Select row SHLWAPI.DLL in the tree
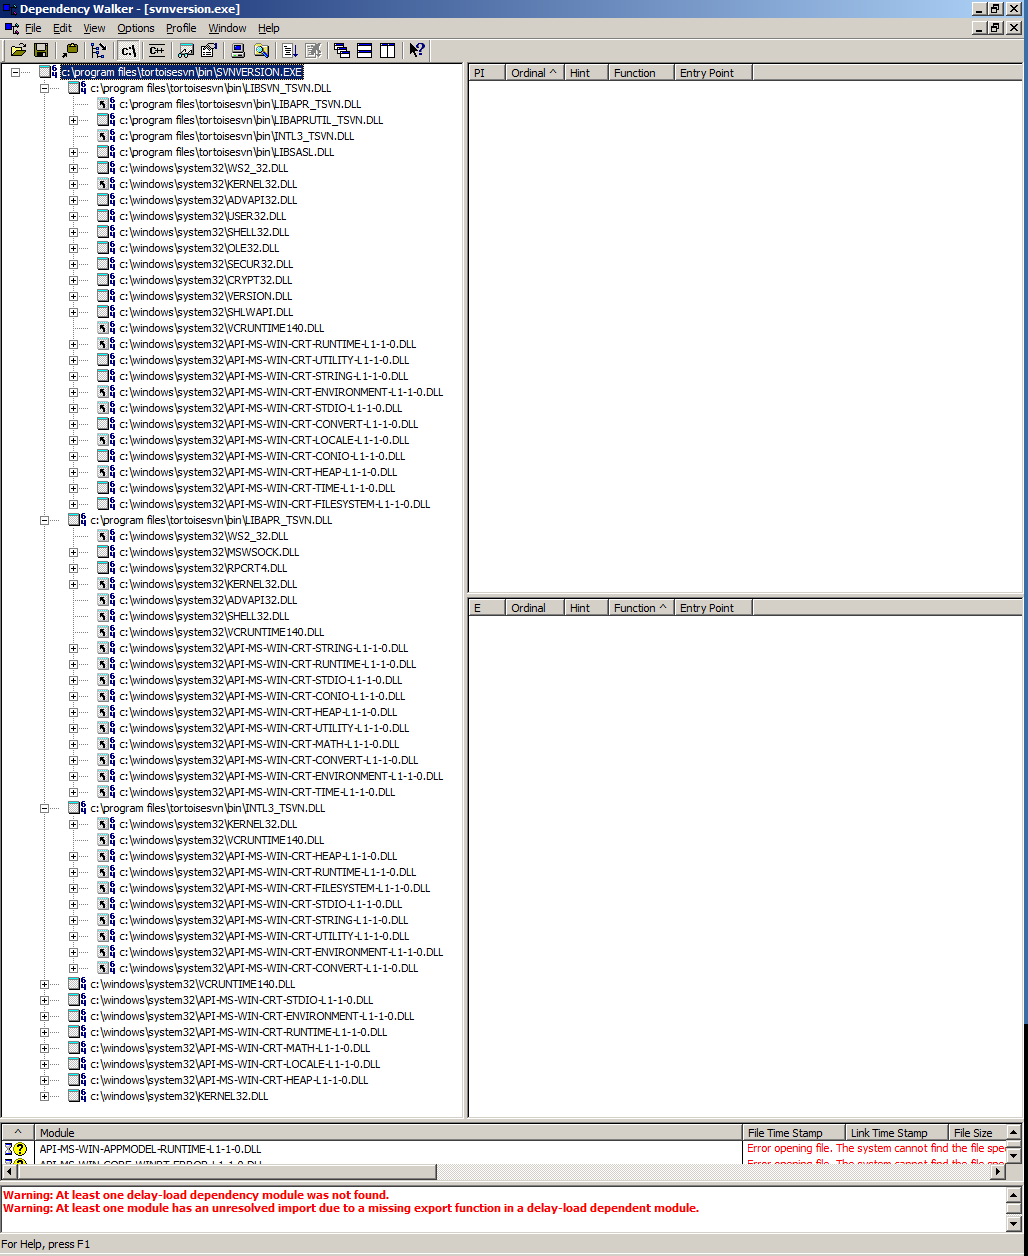 coord(206,312)
